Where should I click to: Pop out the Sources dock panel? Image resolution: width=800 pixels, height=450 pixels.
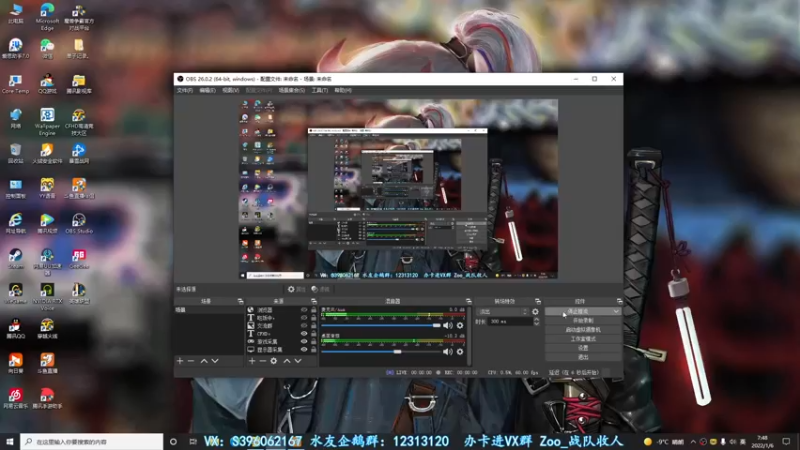coord(313,301)
